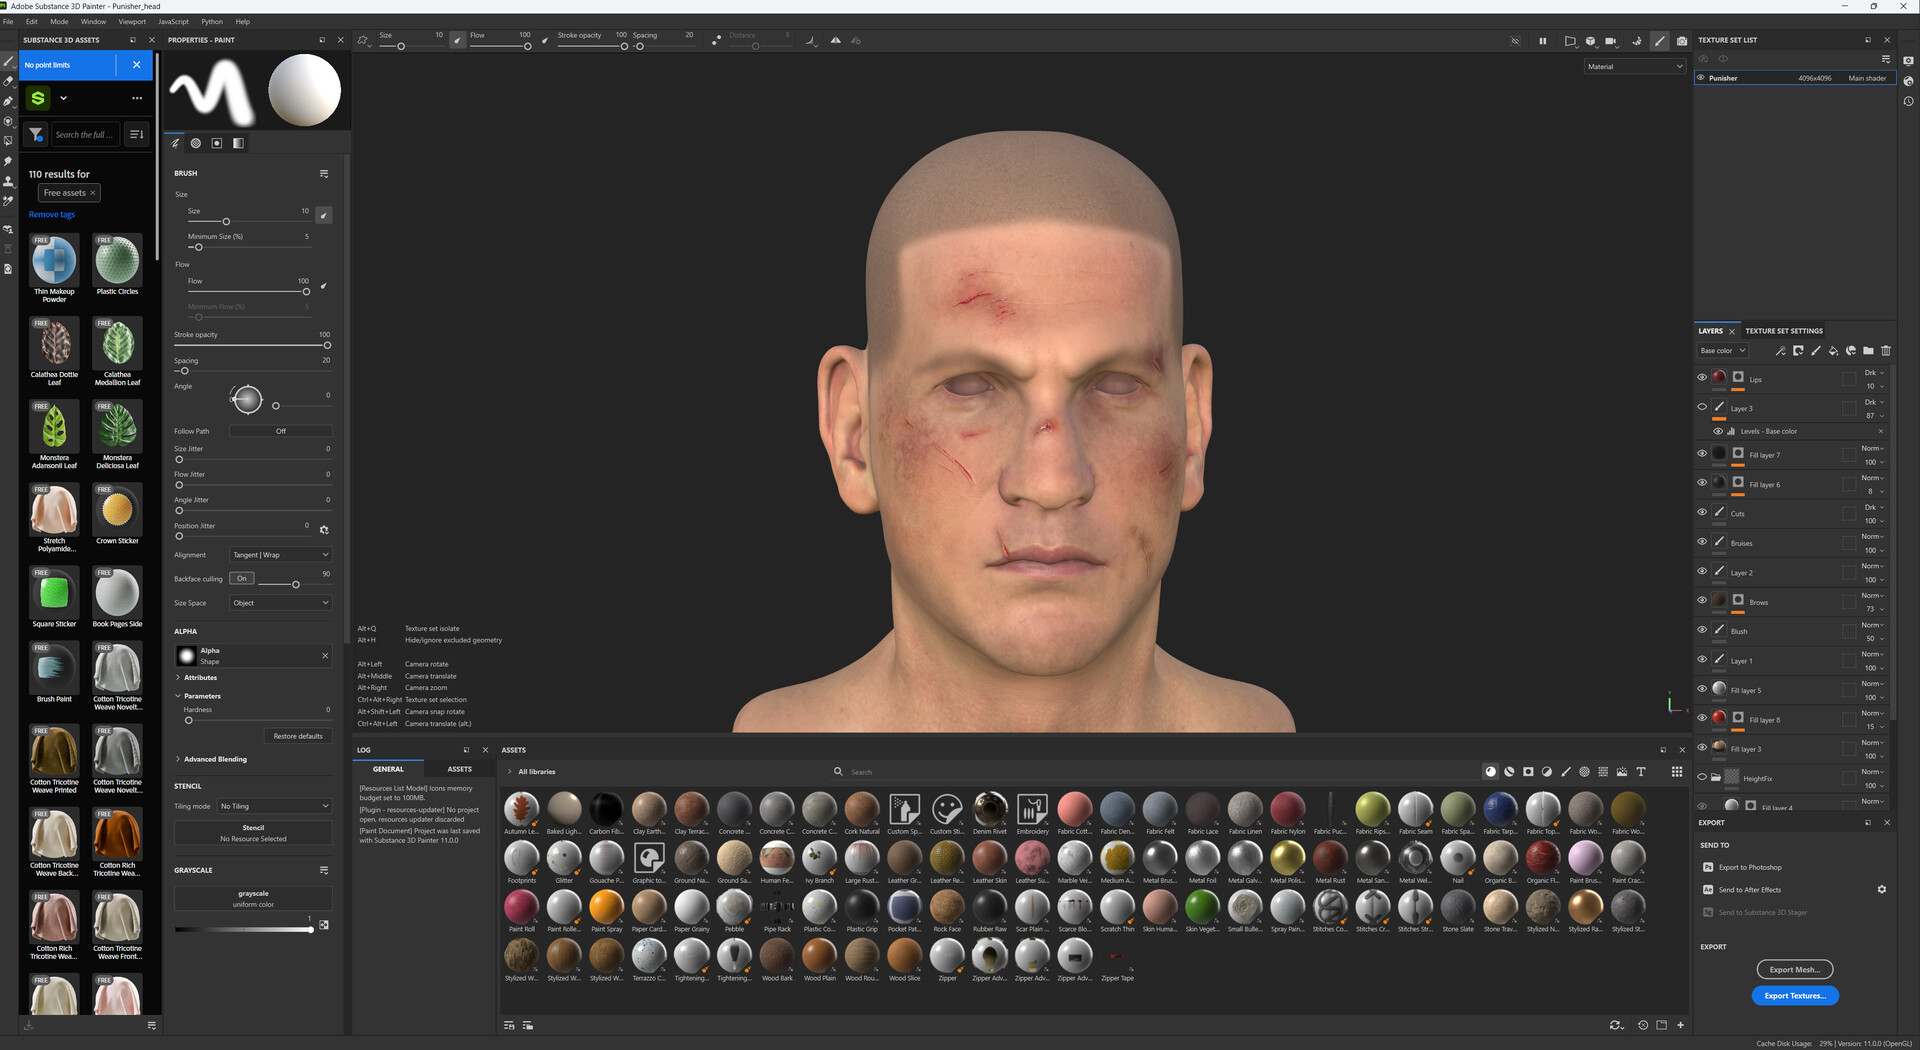Open sort options in Substance 3D Assets

(137, 134)
